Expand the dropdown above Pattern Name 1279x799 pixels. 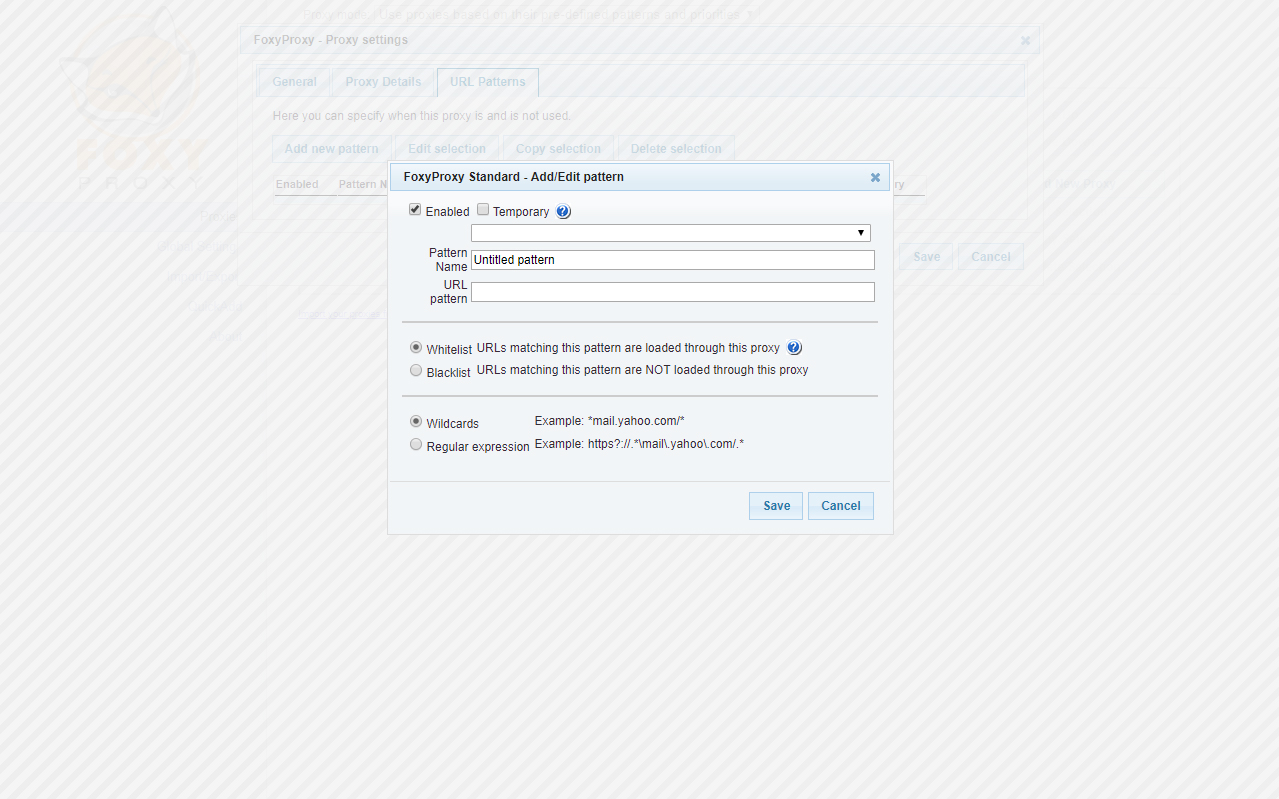pyautogui.click(x=670, y=233)
